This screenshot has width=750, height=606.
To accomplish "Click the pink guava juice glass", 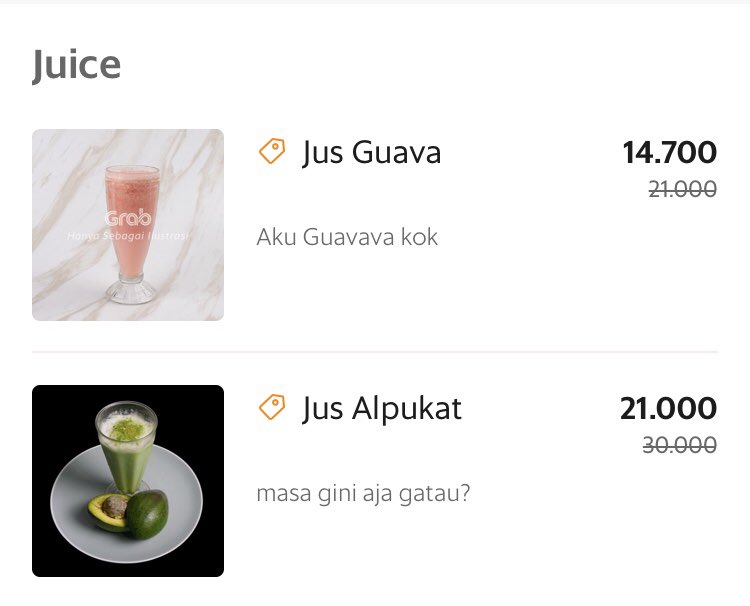I will 131,234.
